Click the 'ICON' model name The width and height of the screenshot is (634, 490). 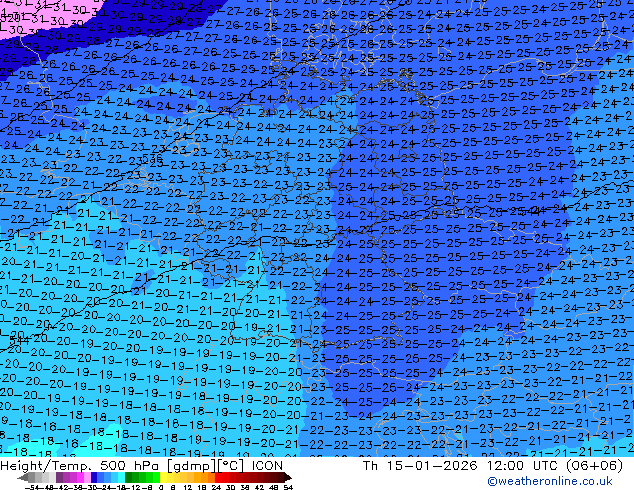[x=267, y=466]
